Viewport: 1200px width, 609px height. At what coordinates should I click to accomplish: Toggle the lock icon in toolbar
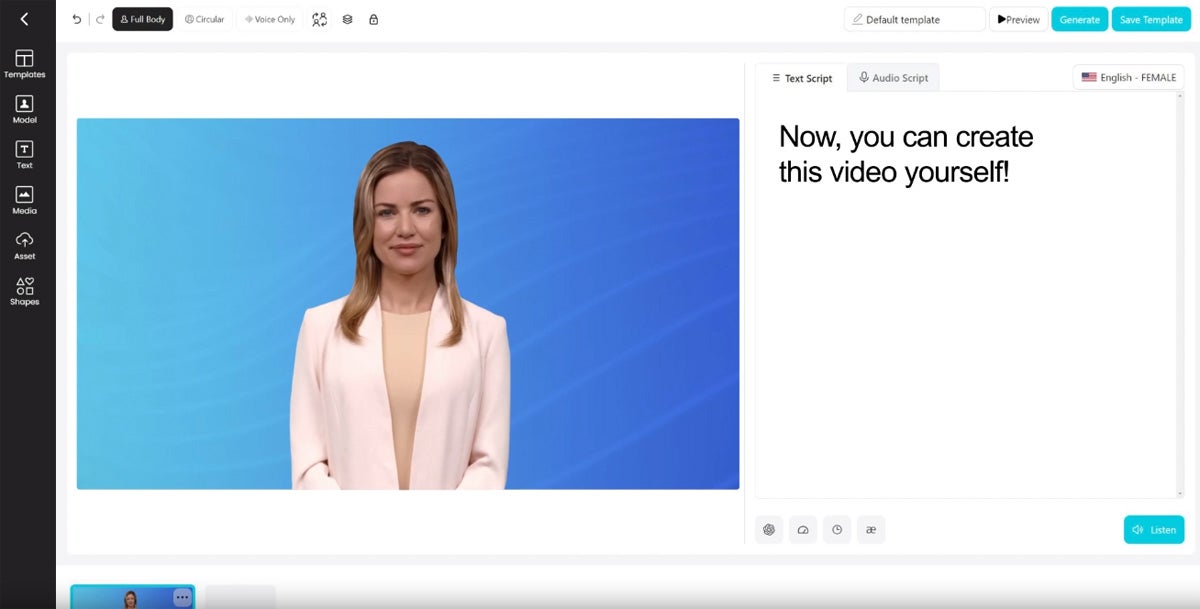[373, 19]
